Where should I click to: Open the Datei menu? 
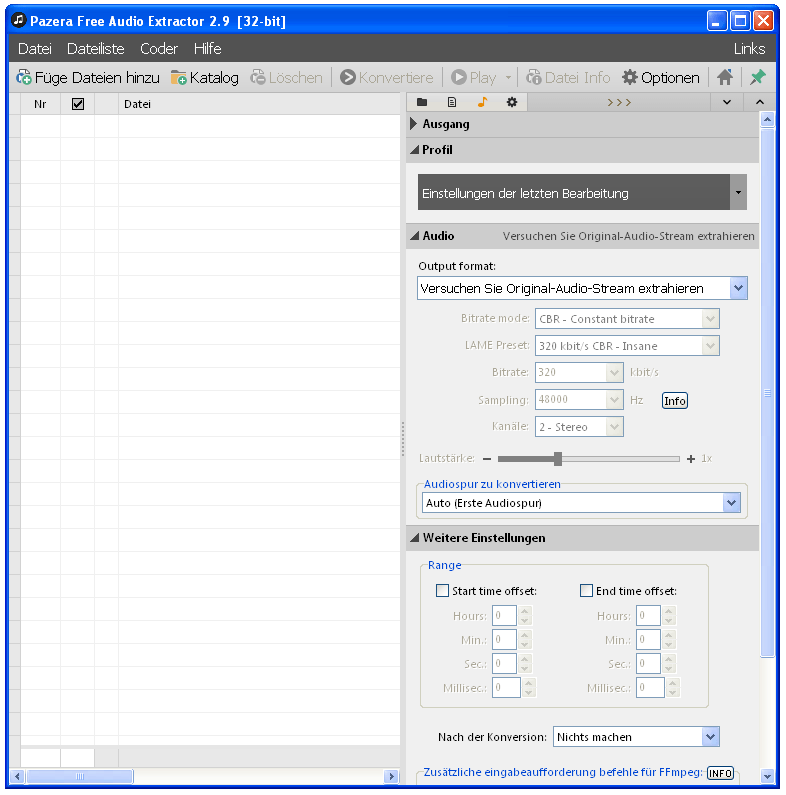34,49
